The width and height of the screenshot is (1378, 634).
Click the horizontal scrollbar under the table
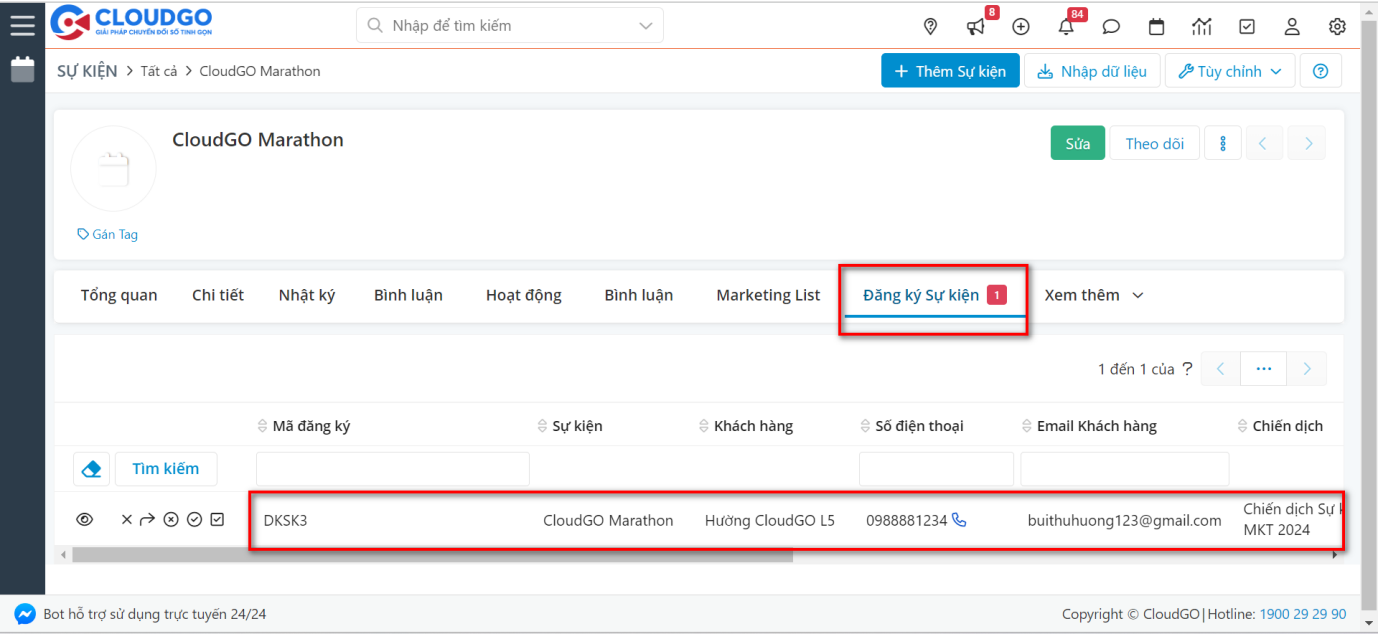[x=430, y=555]
